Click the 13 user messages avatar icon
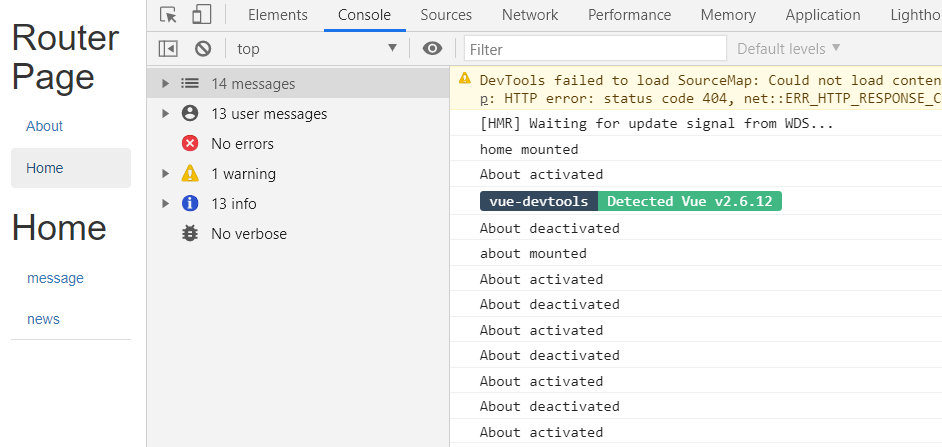Screen dimensions: 942x447 tap(190, 114)
